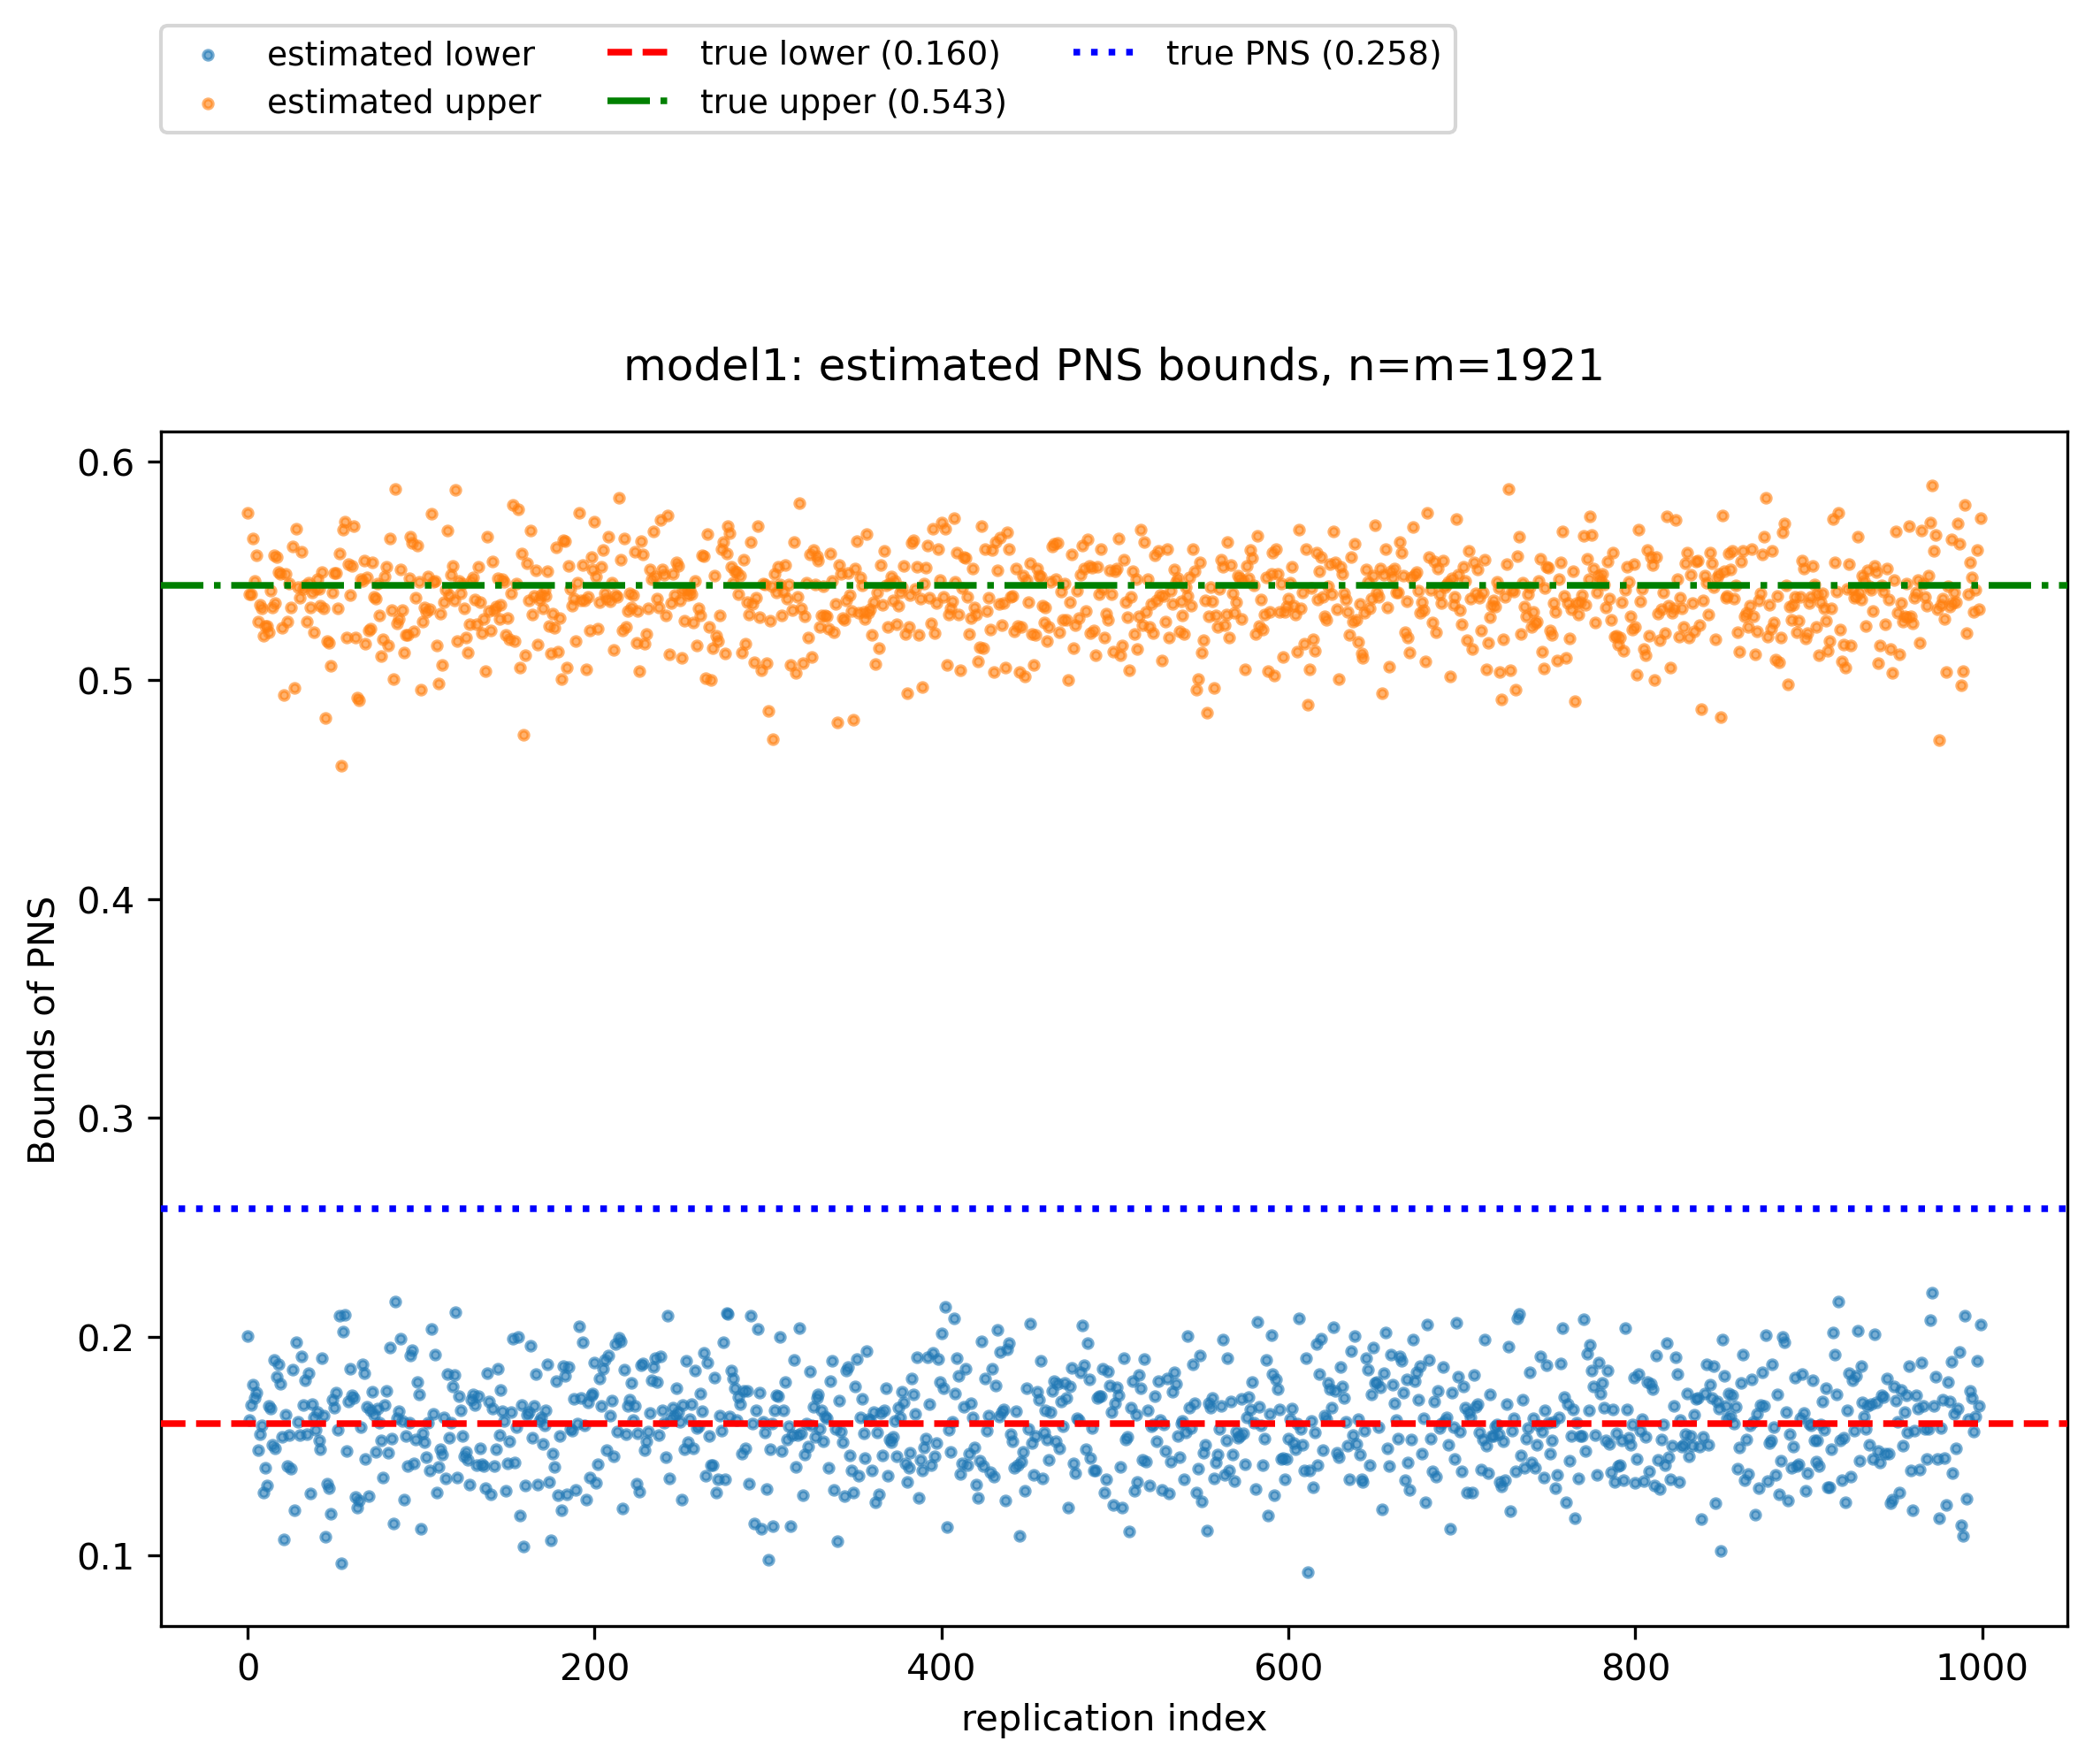Click the green dash-dot true upper legend line
2093x1764 pixels.
pyautogui.click(x=637, y=101)
